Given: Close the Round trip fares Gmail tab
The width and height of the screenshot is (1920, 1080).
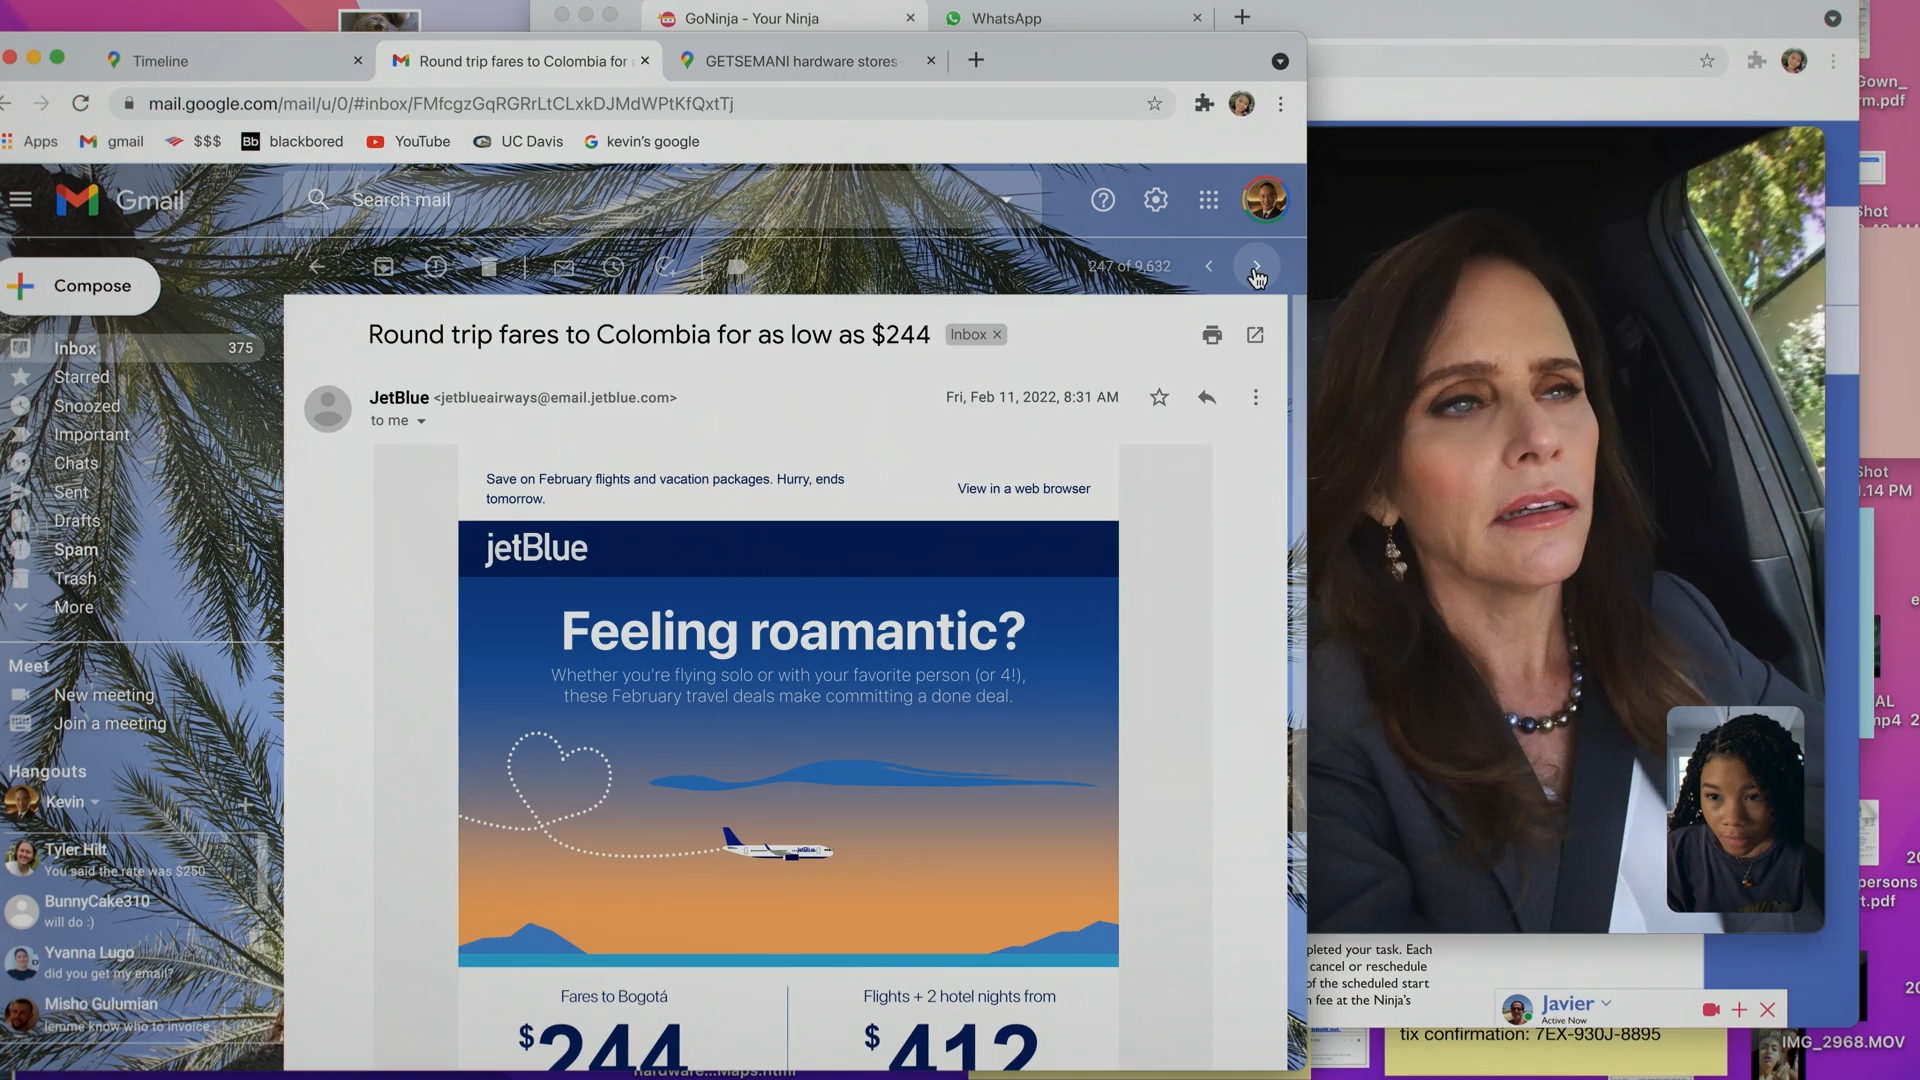Looking at the screenshot, I should pos(645,61).
